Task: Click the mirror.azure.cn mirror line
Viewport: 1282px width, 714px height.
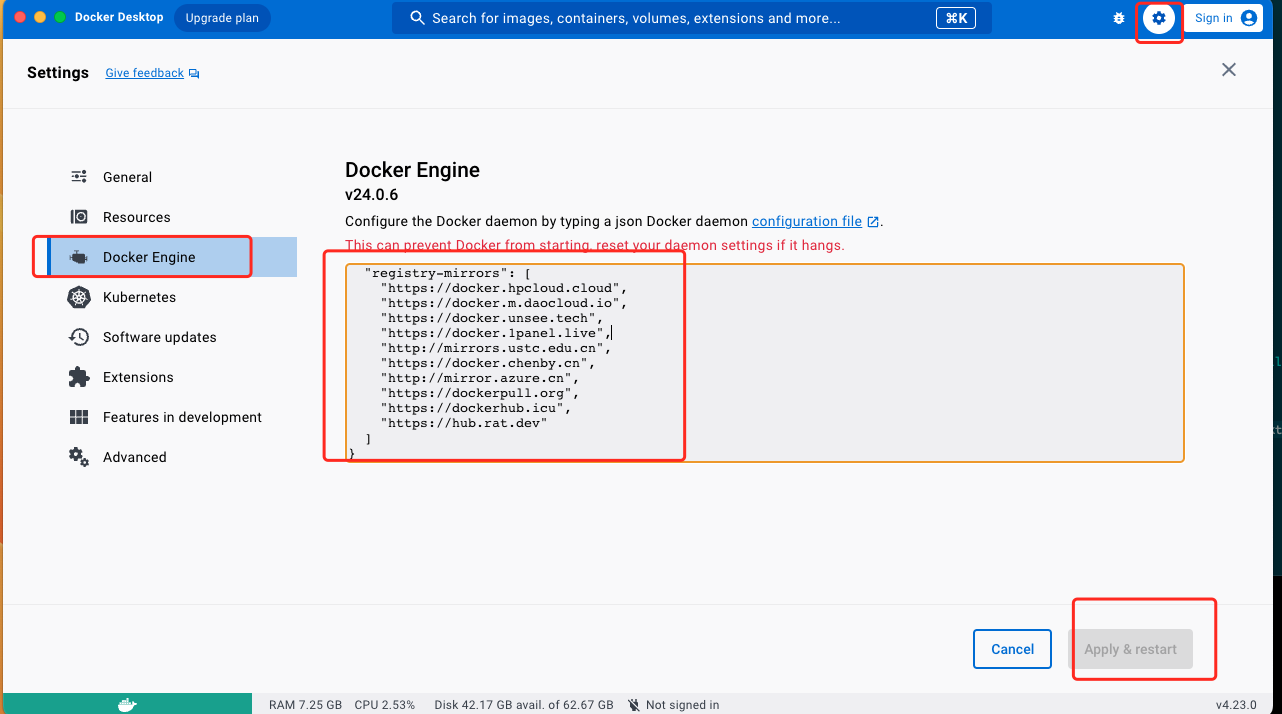Action: (x=480, y=378)
